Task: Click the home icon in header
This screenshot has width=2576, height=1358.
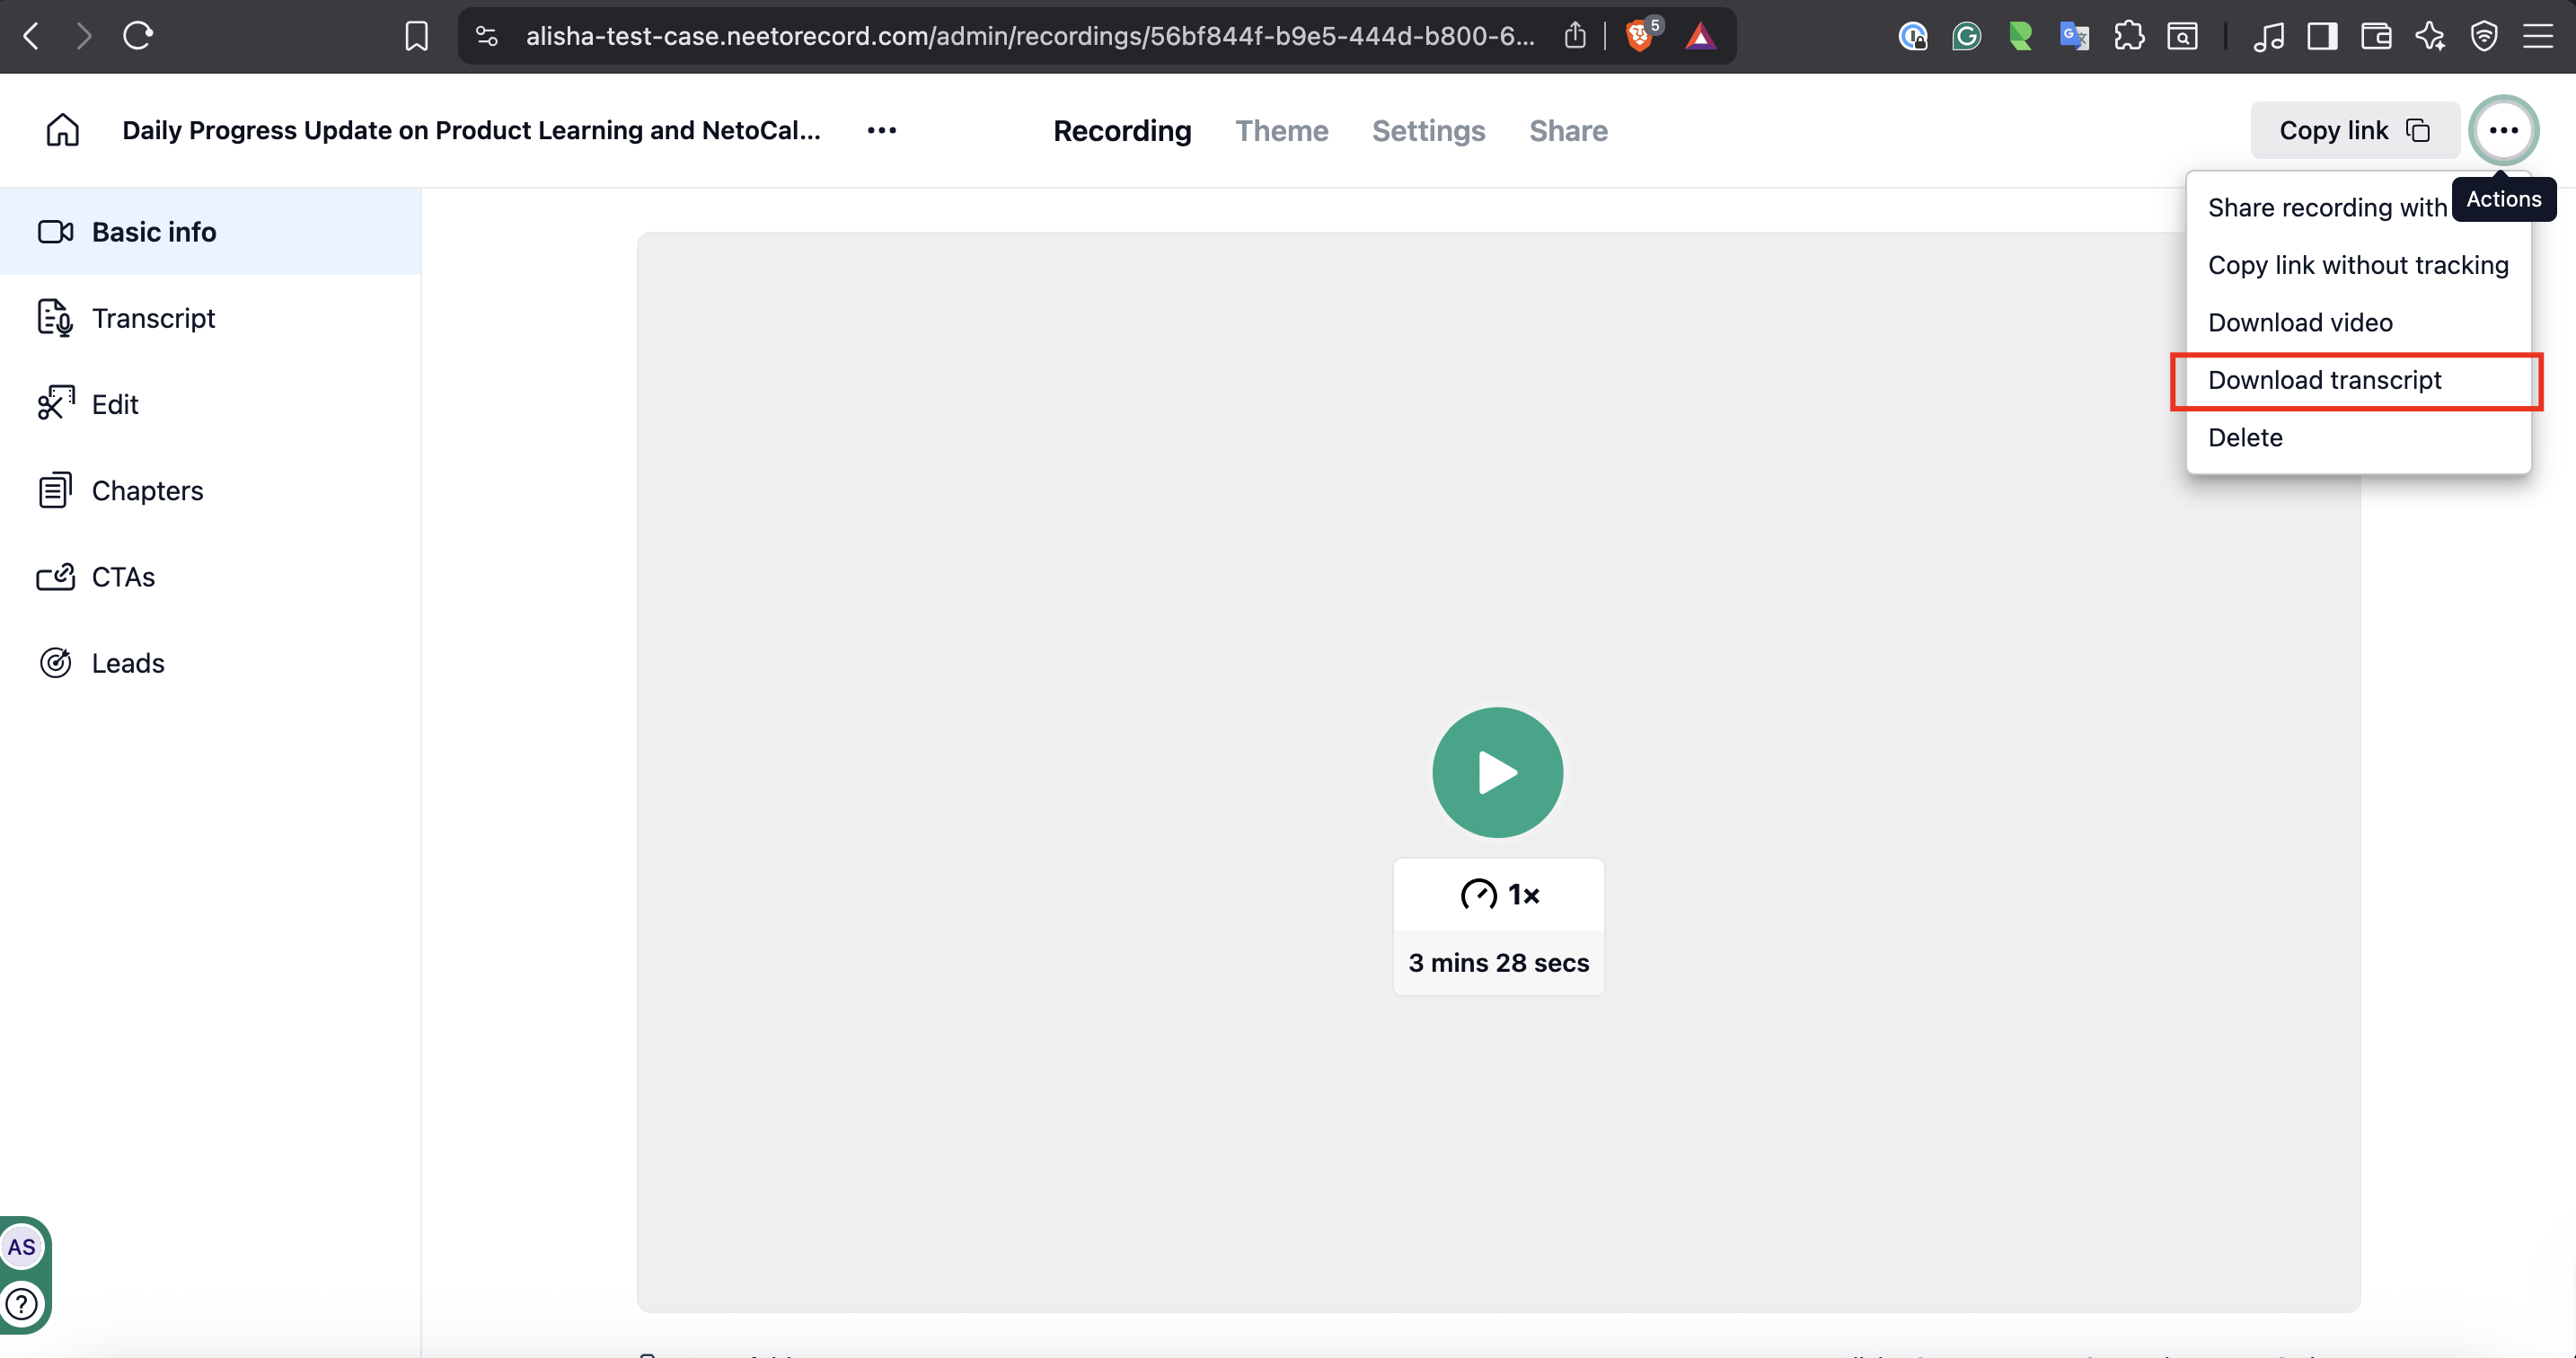Action: click(x=62, y=130)
